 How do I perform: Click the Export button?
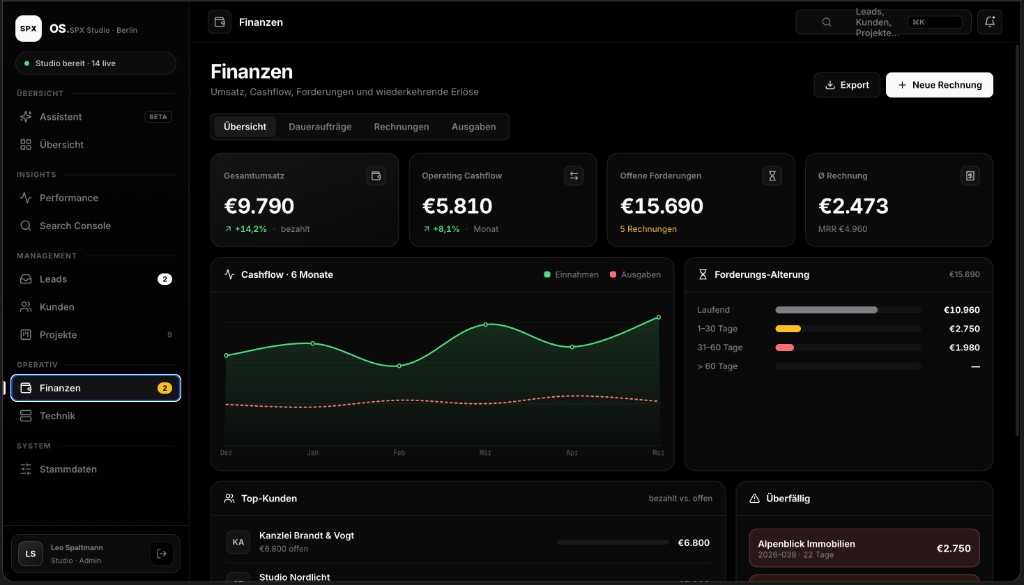pos(846,85)
